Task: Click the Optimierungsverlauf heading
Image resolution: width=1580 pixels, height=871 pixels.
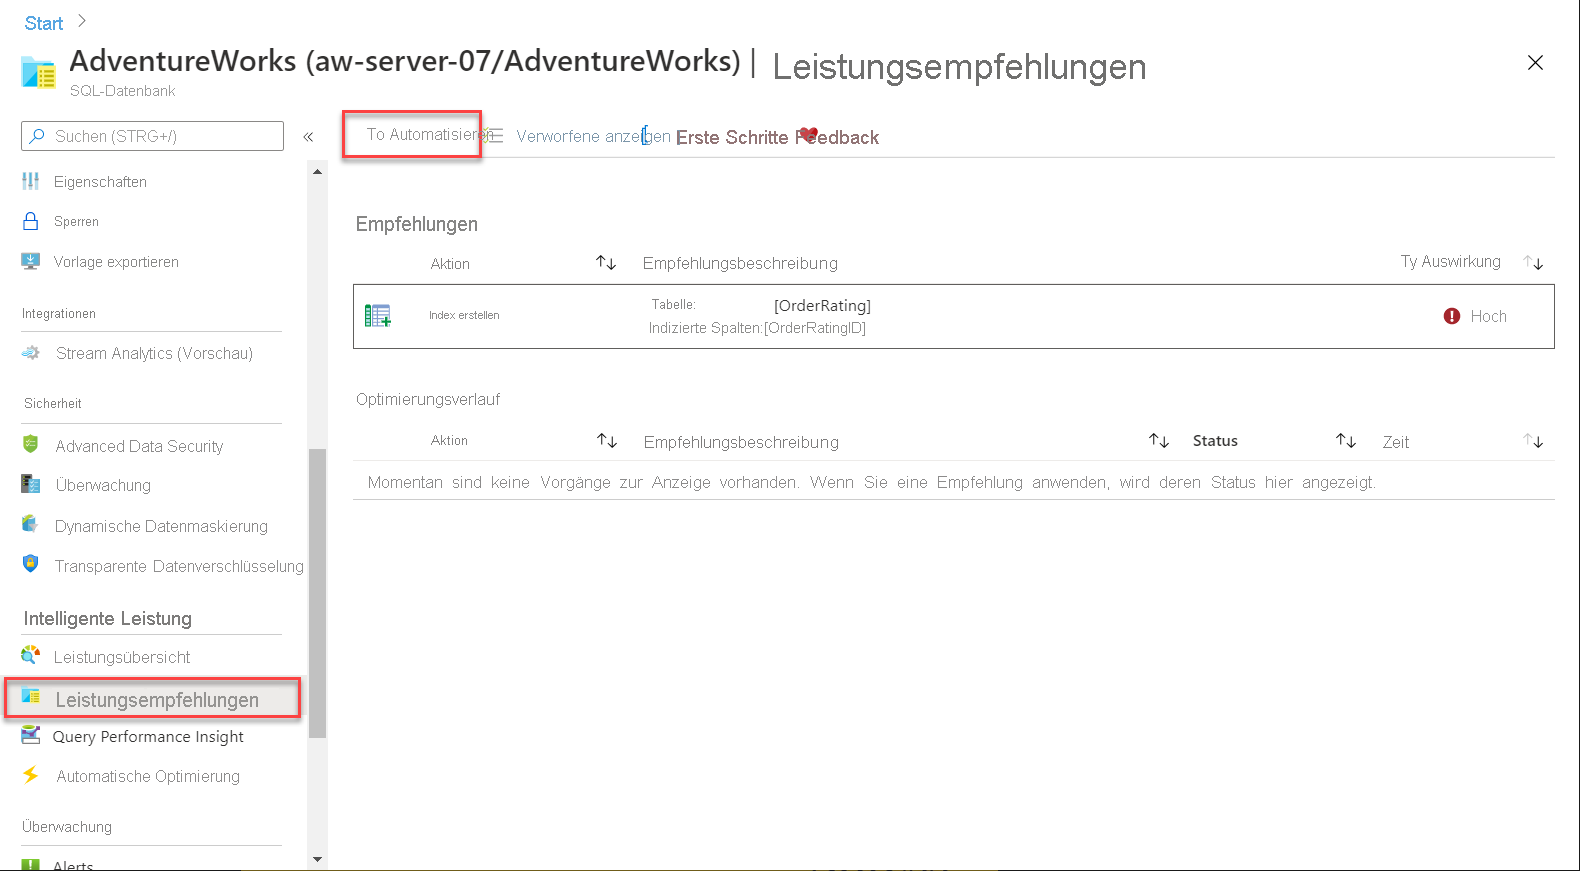Action: 428,399
